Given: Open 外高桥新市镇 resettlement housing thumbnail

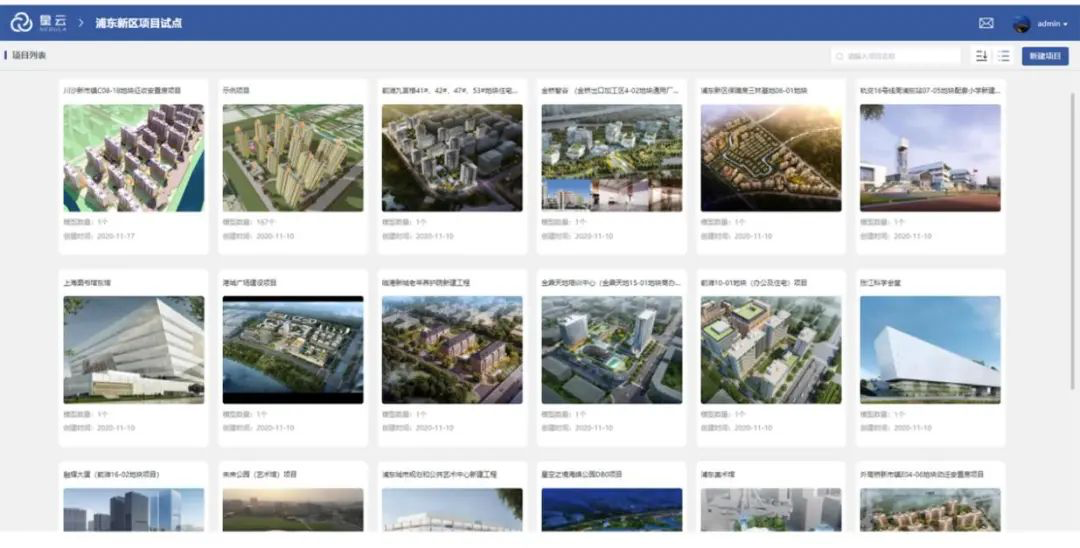Looking at the screenshot, I should pyautogui.click(x=930, y=509).
